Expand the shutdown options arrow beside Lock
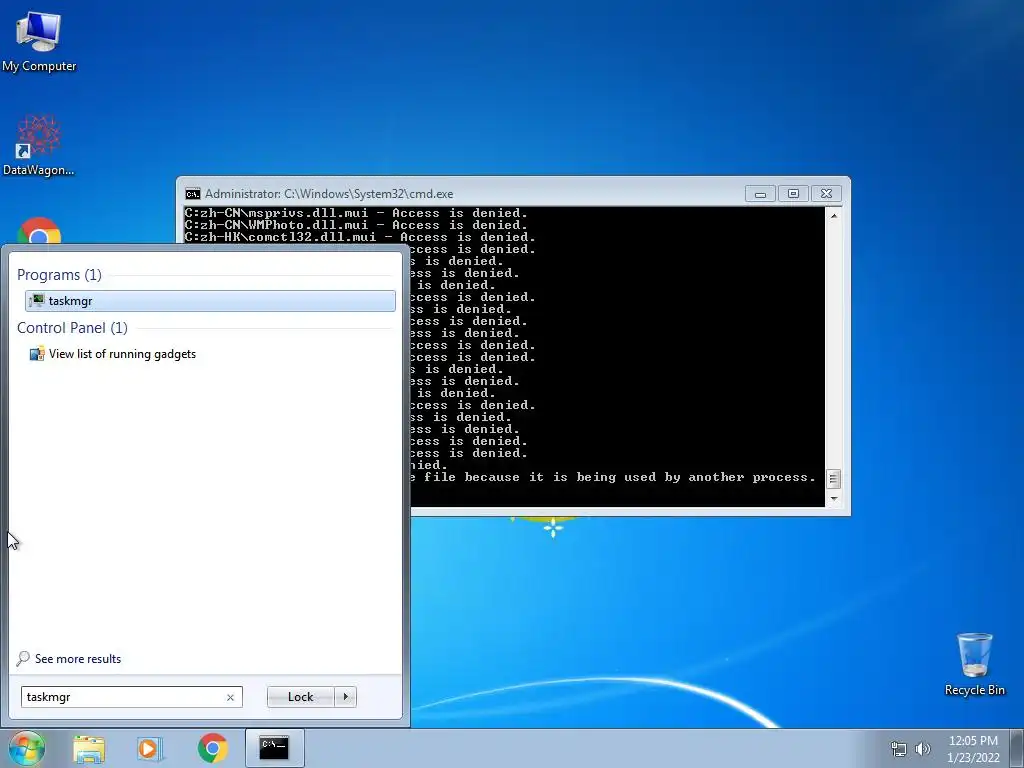1024x768 pixels. pos(345,697)
